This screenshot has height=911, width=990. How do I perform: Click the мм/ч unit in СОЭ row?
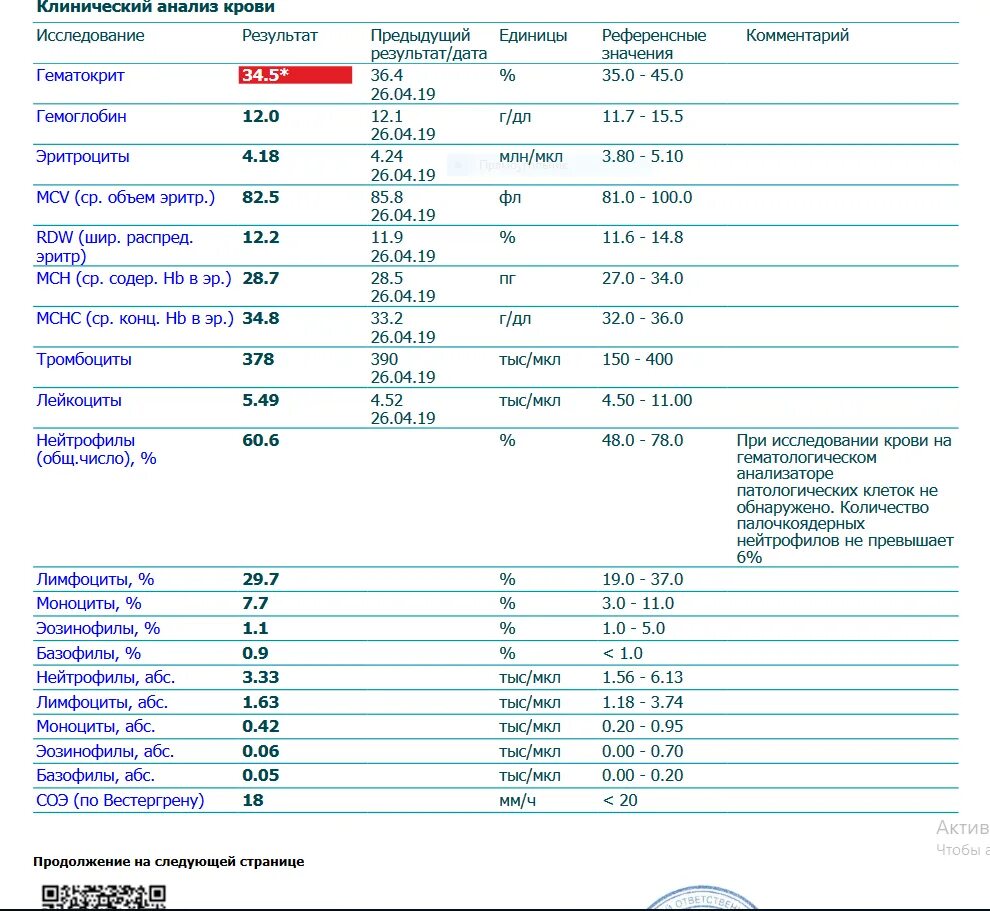518,801
